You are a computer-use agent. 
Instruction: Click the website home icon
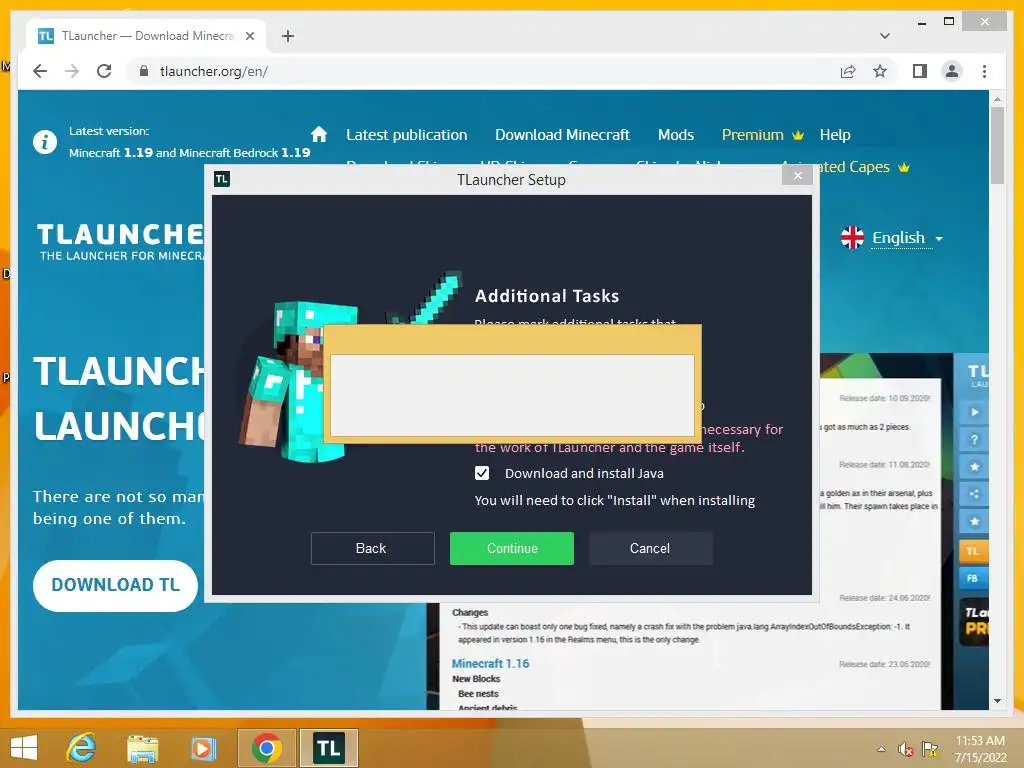coord(319,135)
